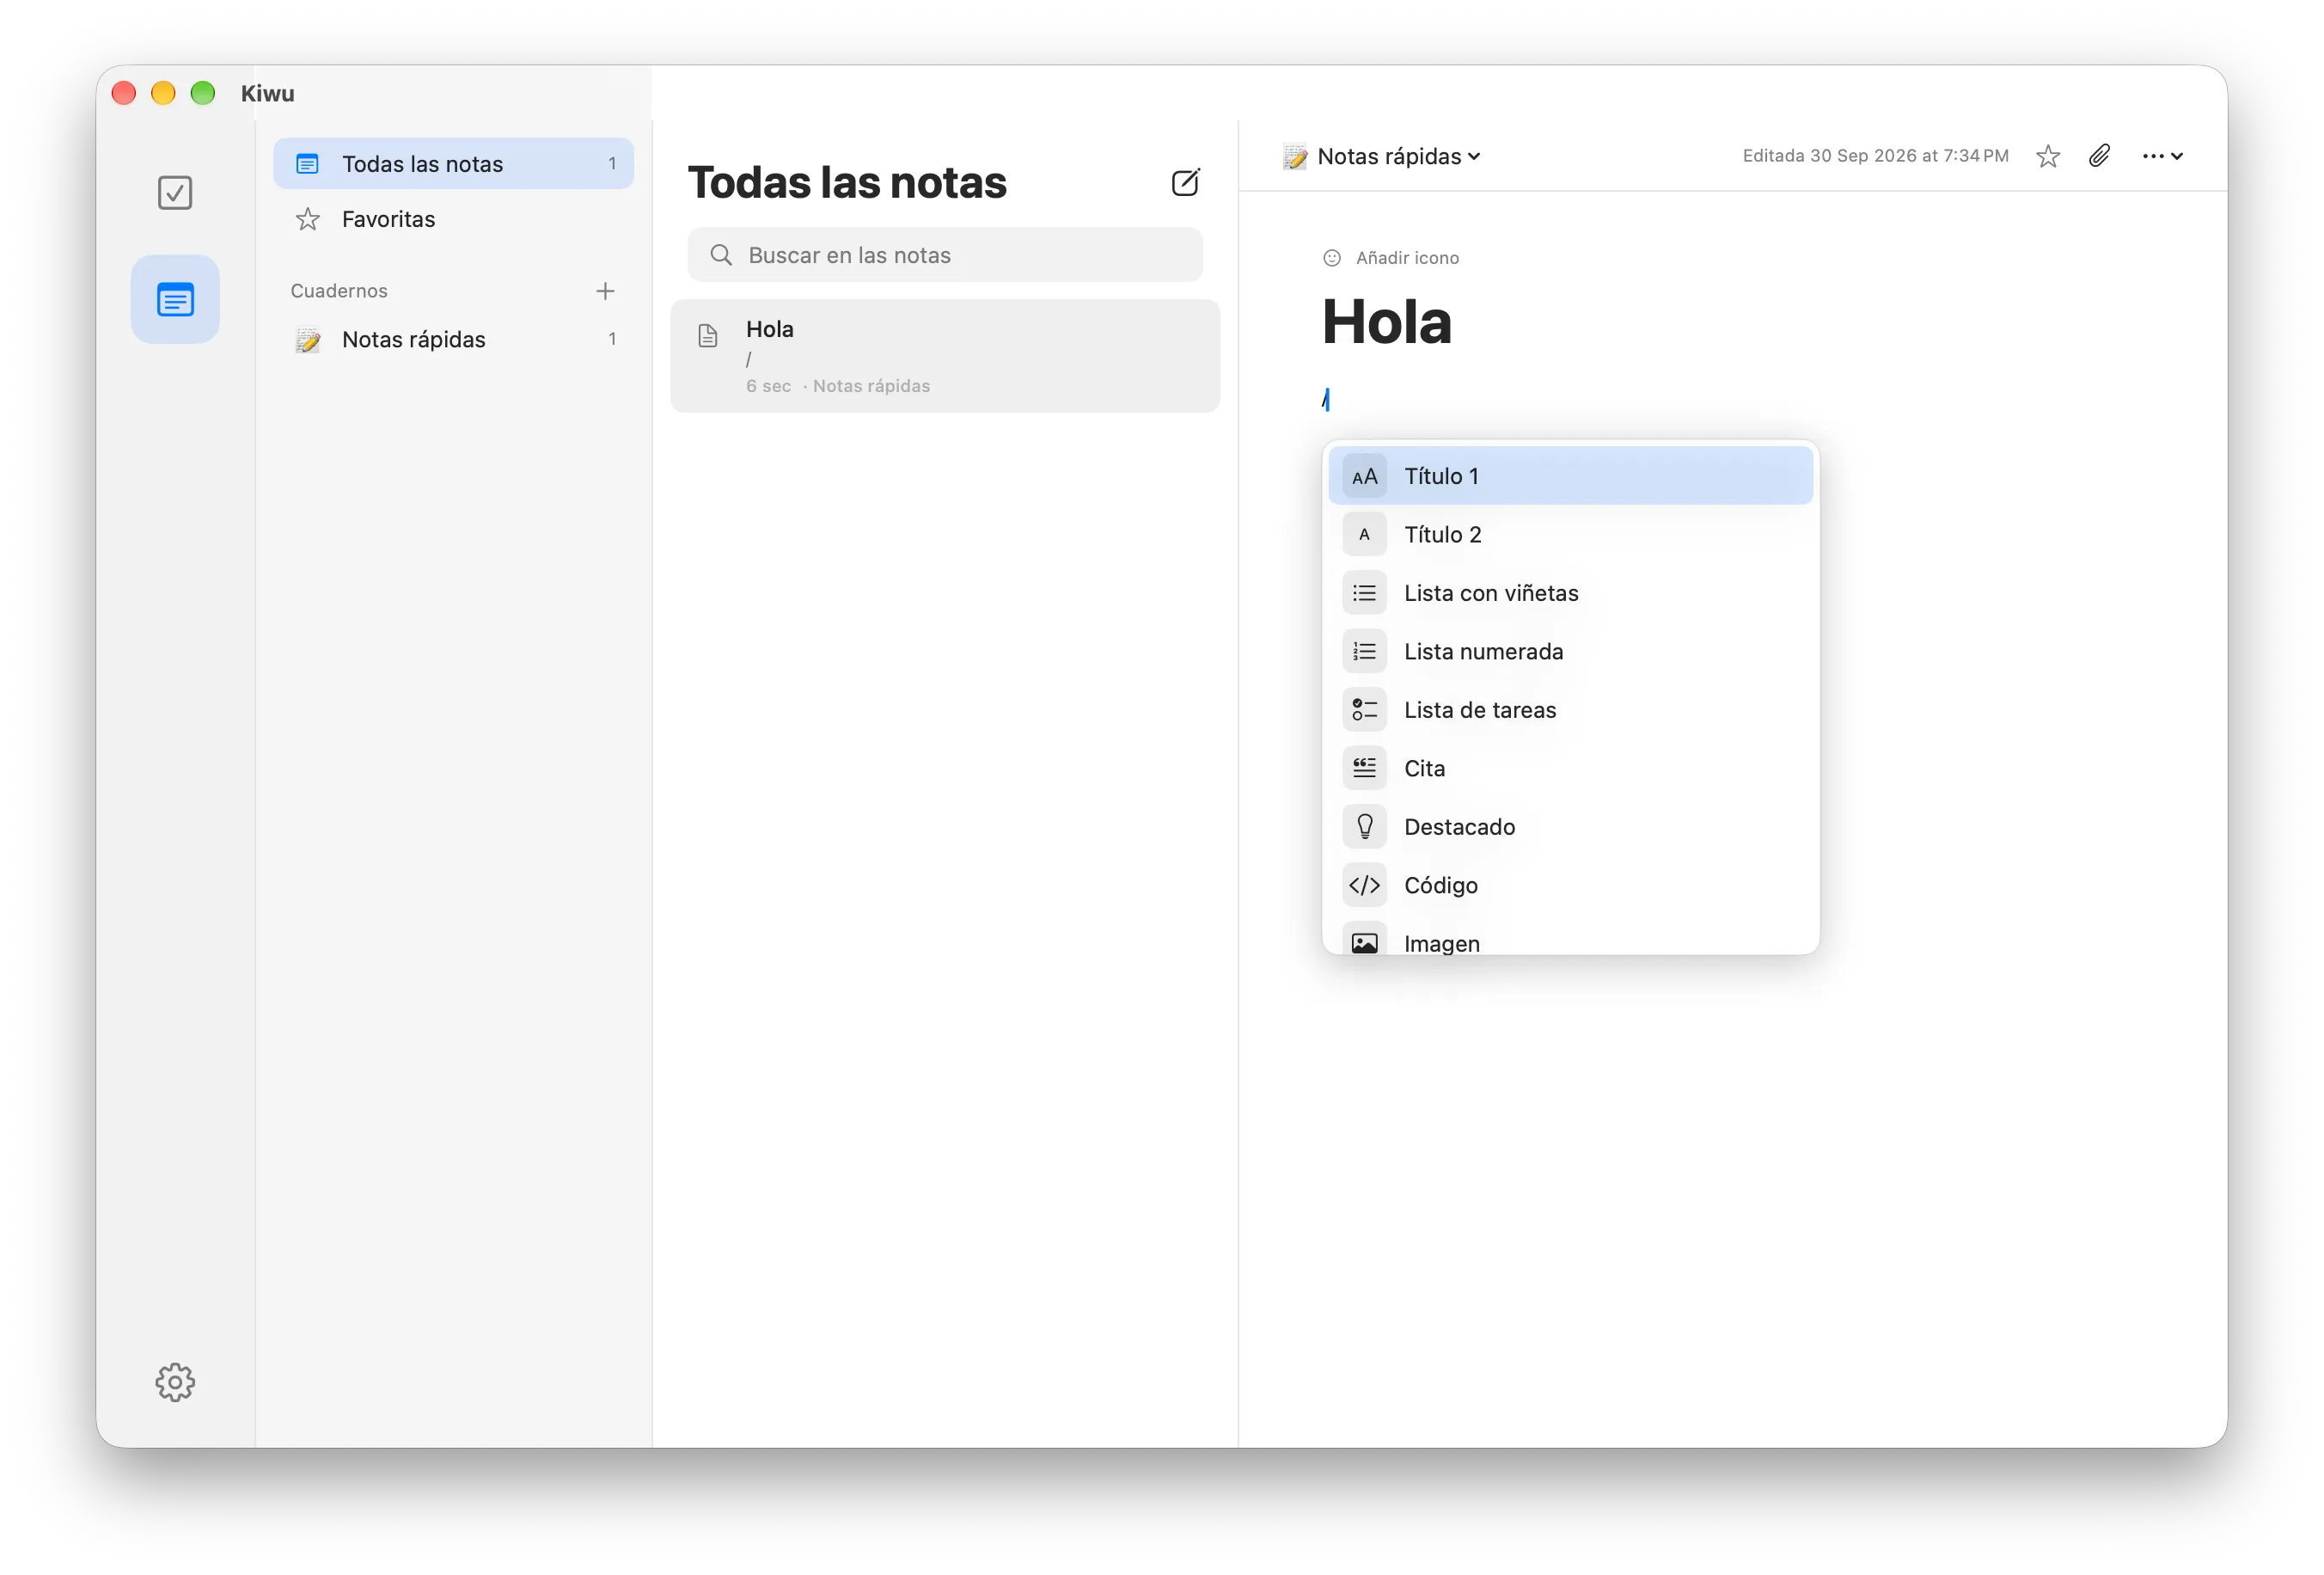2324x1575 pixels.
Task: Open Favoritas in sidebar
Action: [453, 219]
